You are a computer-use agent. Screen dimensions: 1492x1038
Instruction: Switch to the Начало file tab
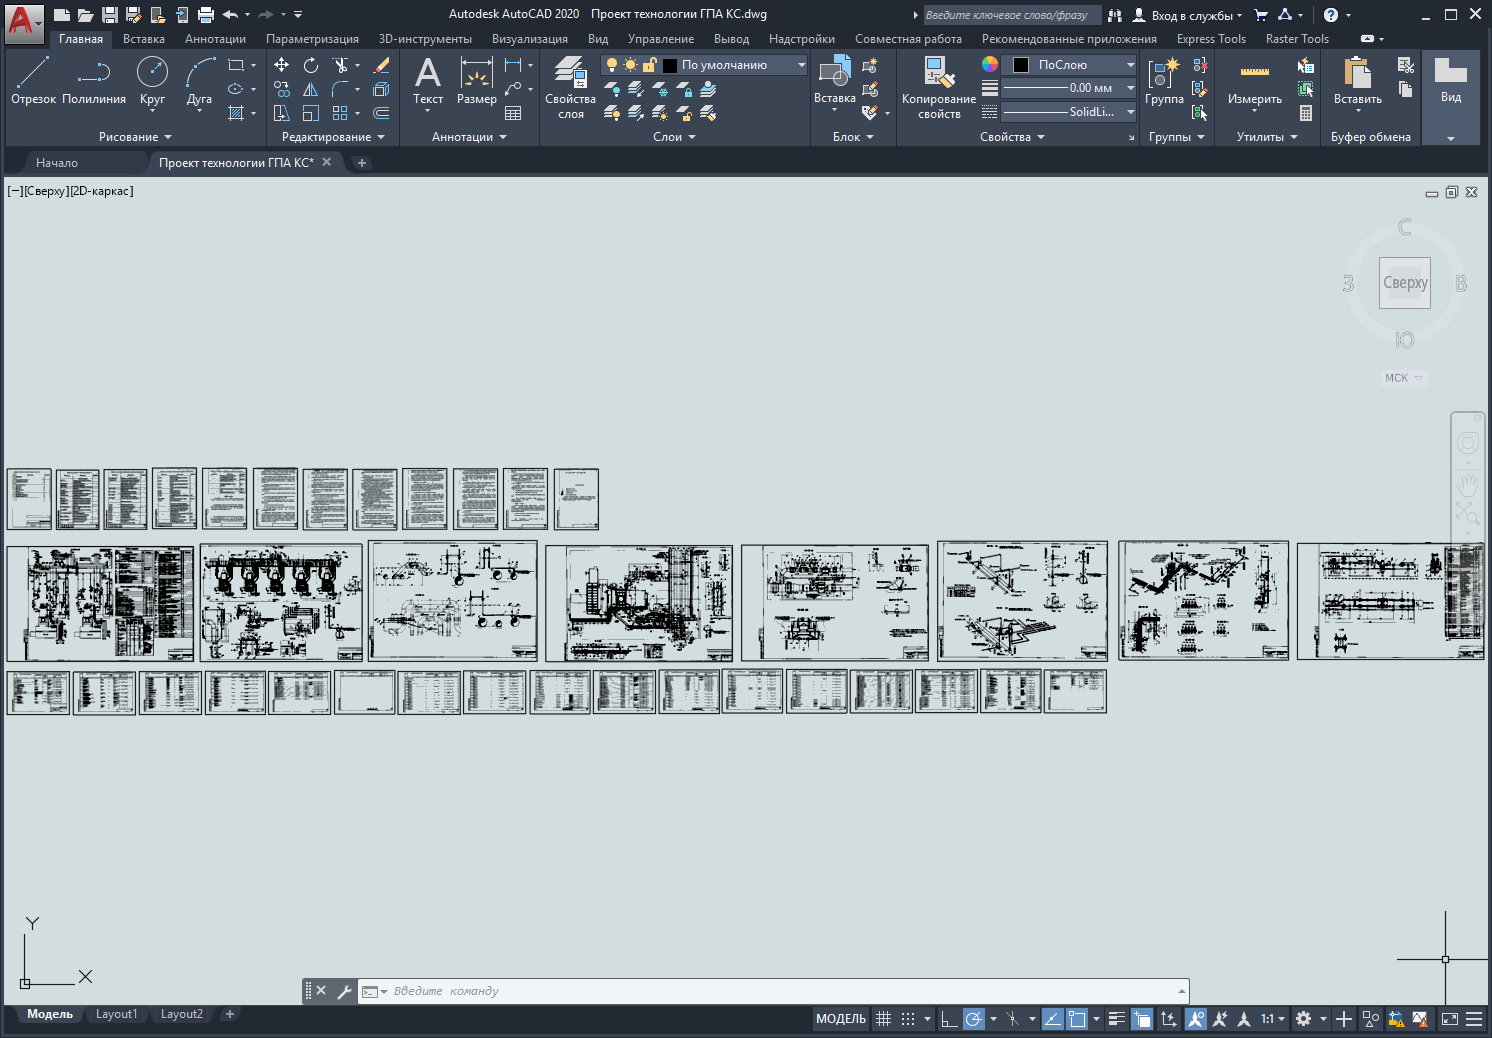click(x=57, y=163)
